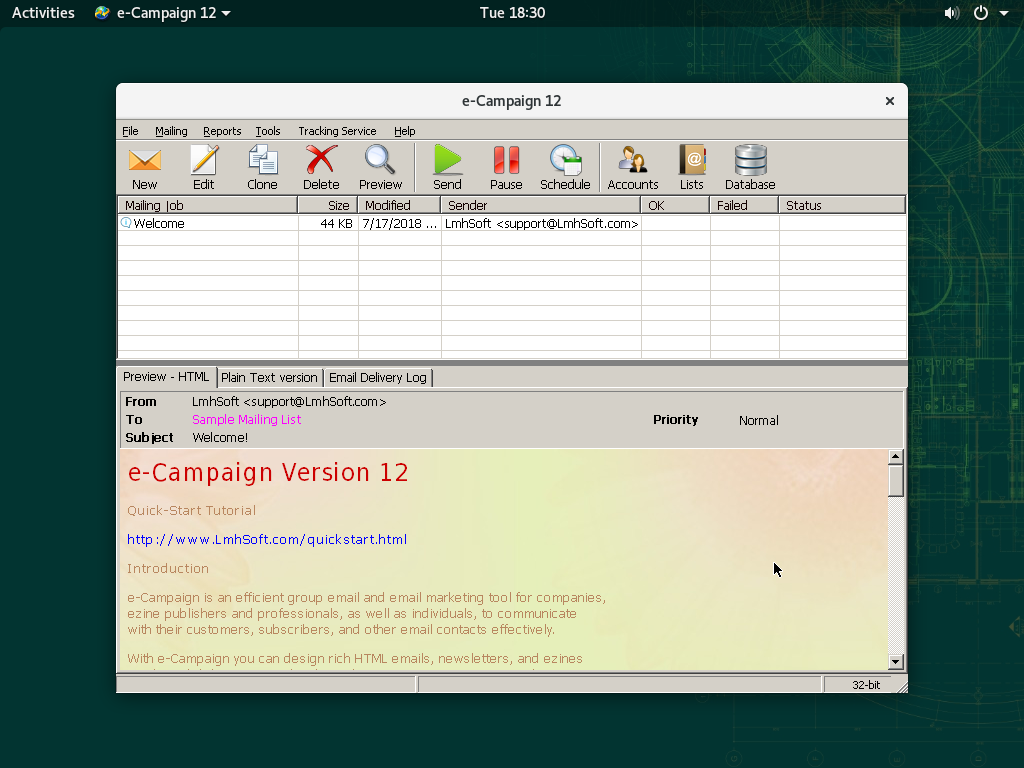Open the Edit tool for the mailing

tap(203, 168)
